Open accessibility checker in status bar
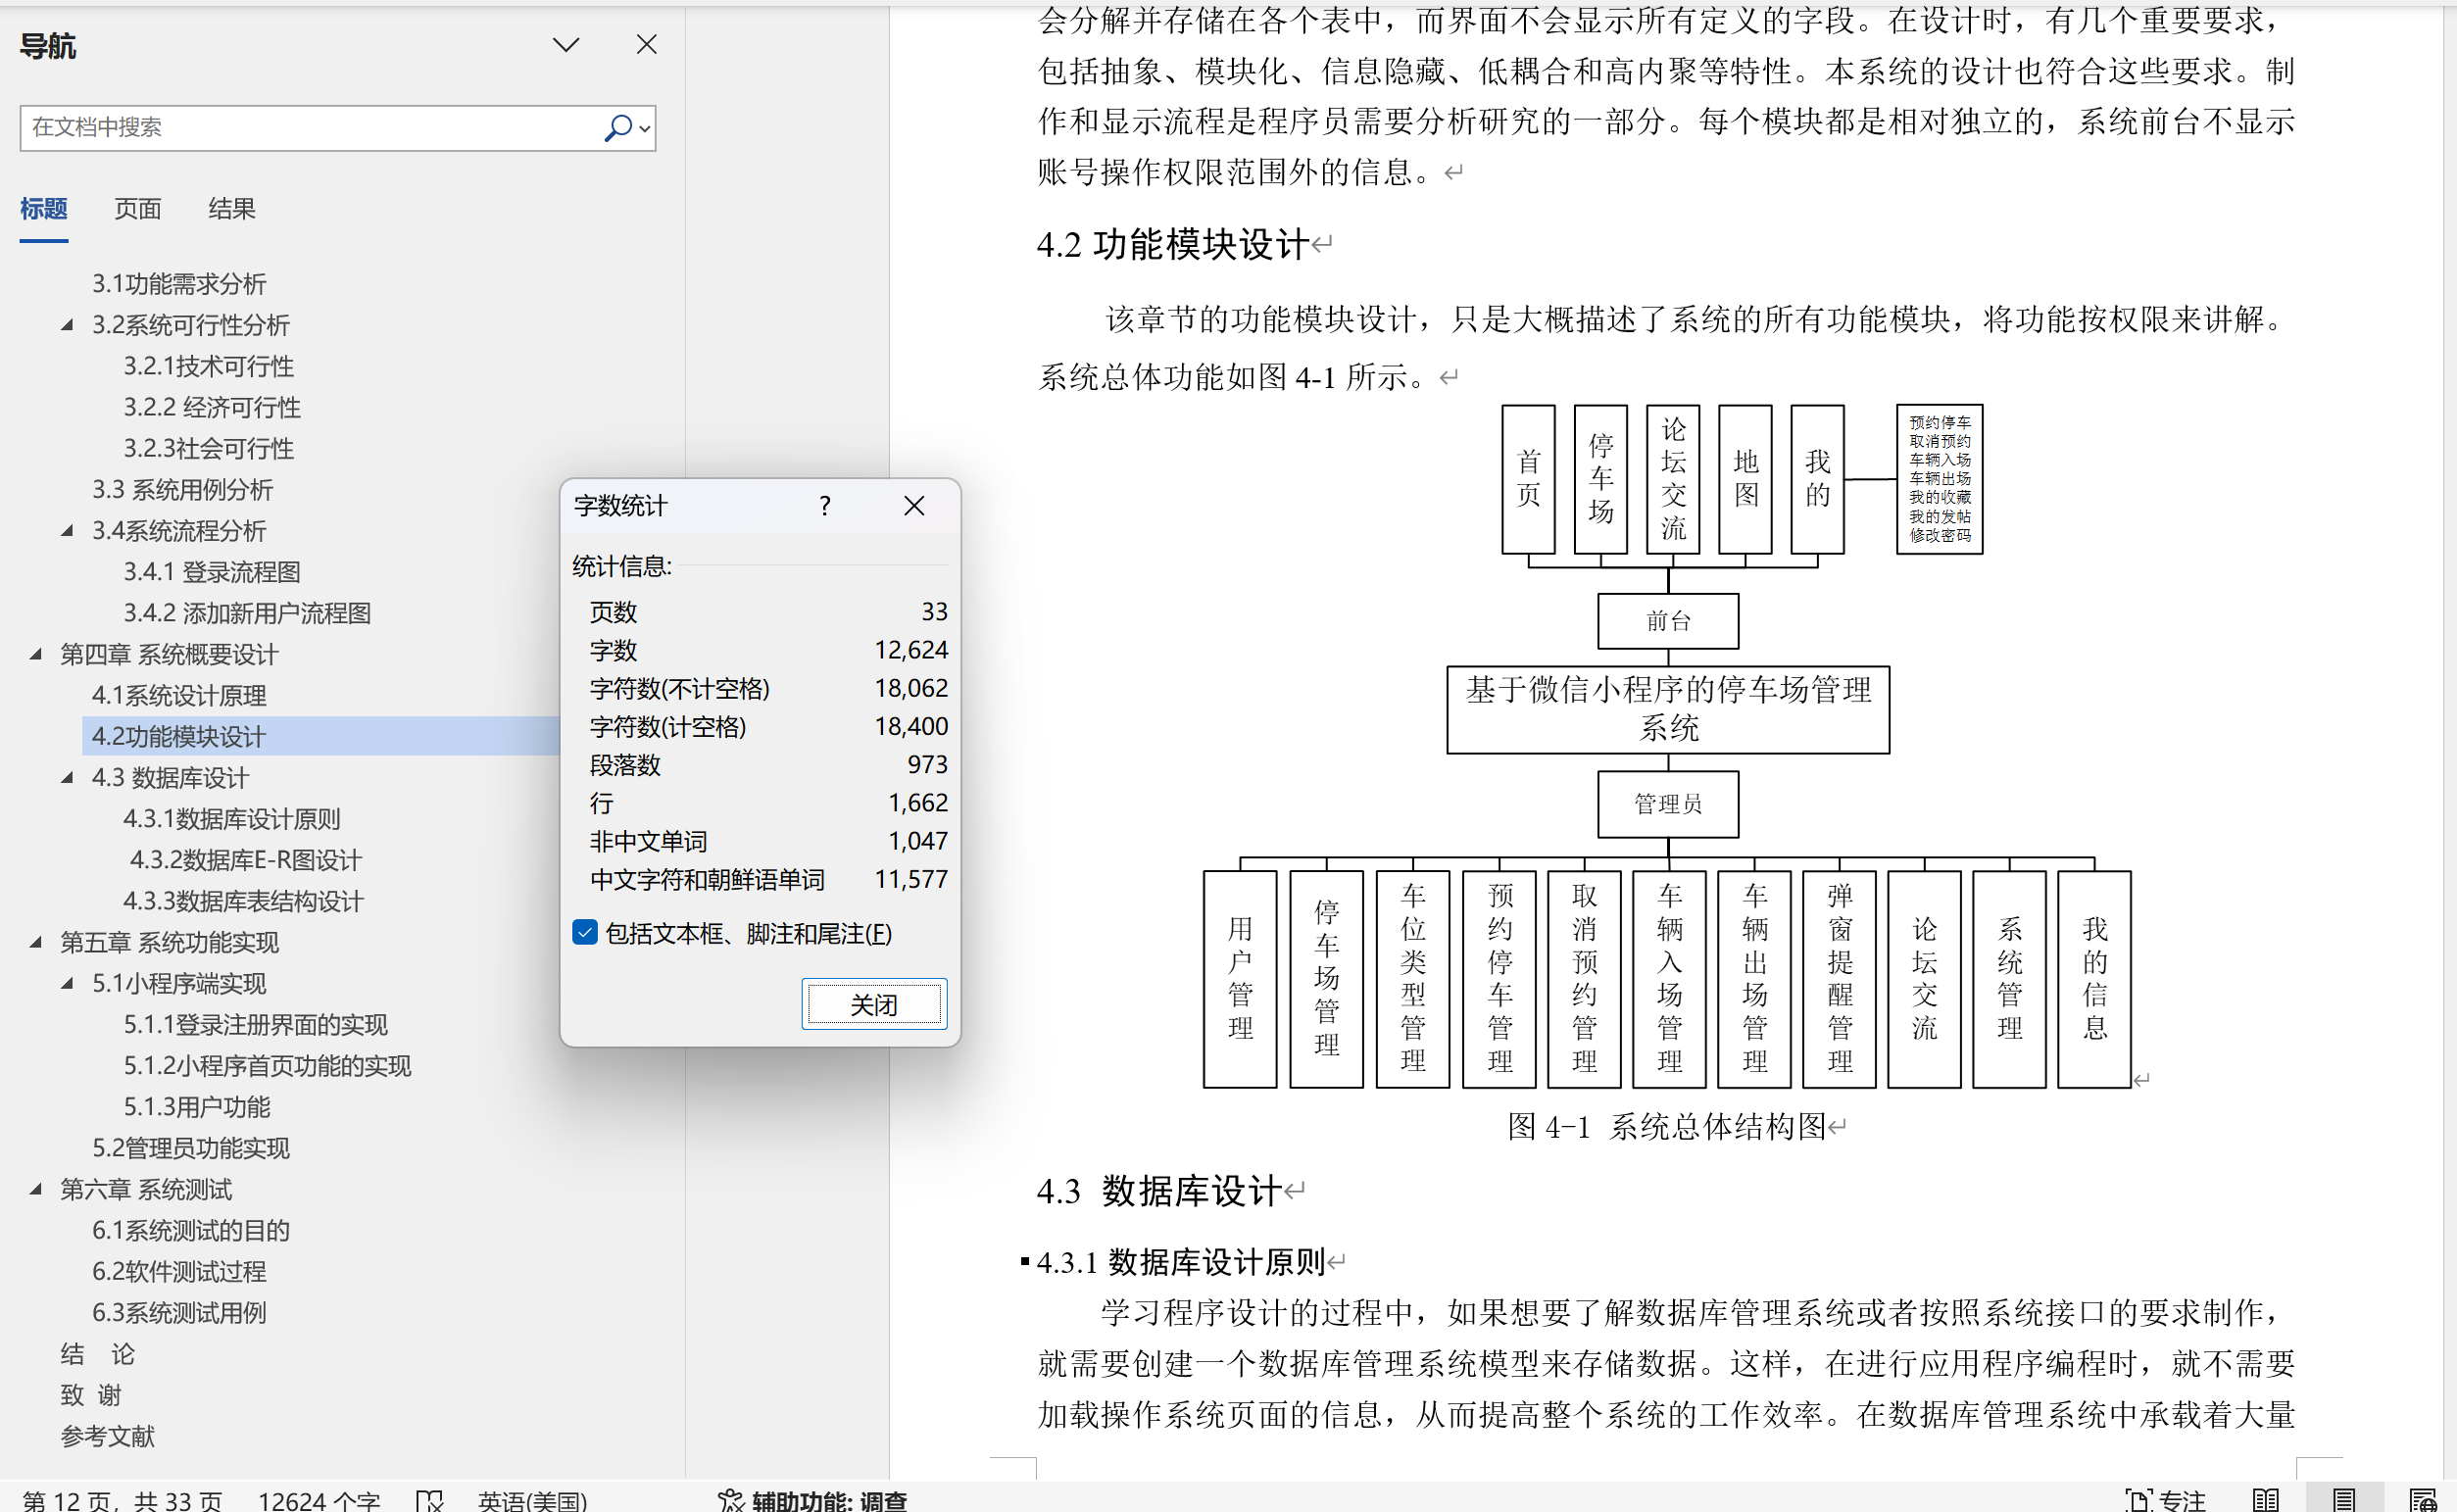Image resolution: width=2457 pixels, height=1512 pixels. point(812,1500)
